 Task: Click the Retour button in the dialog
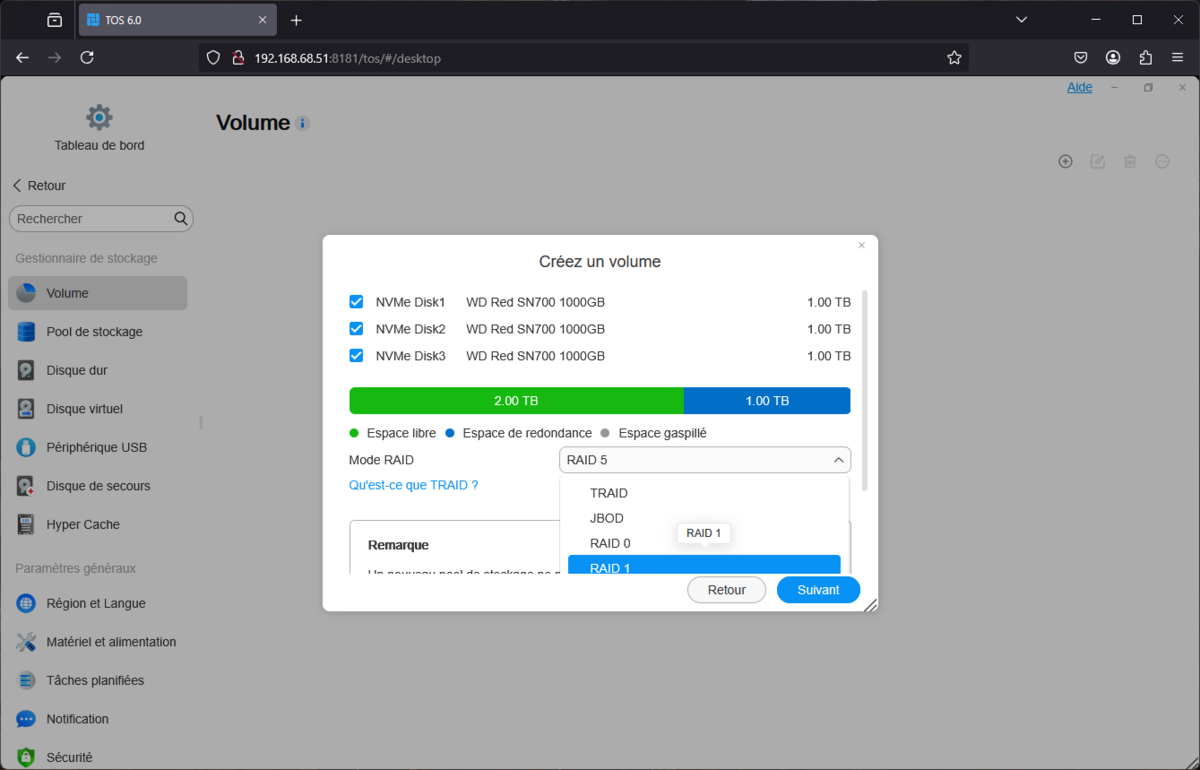click(727, 590)
